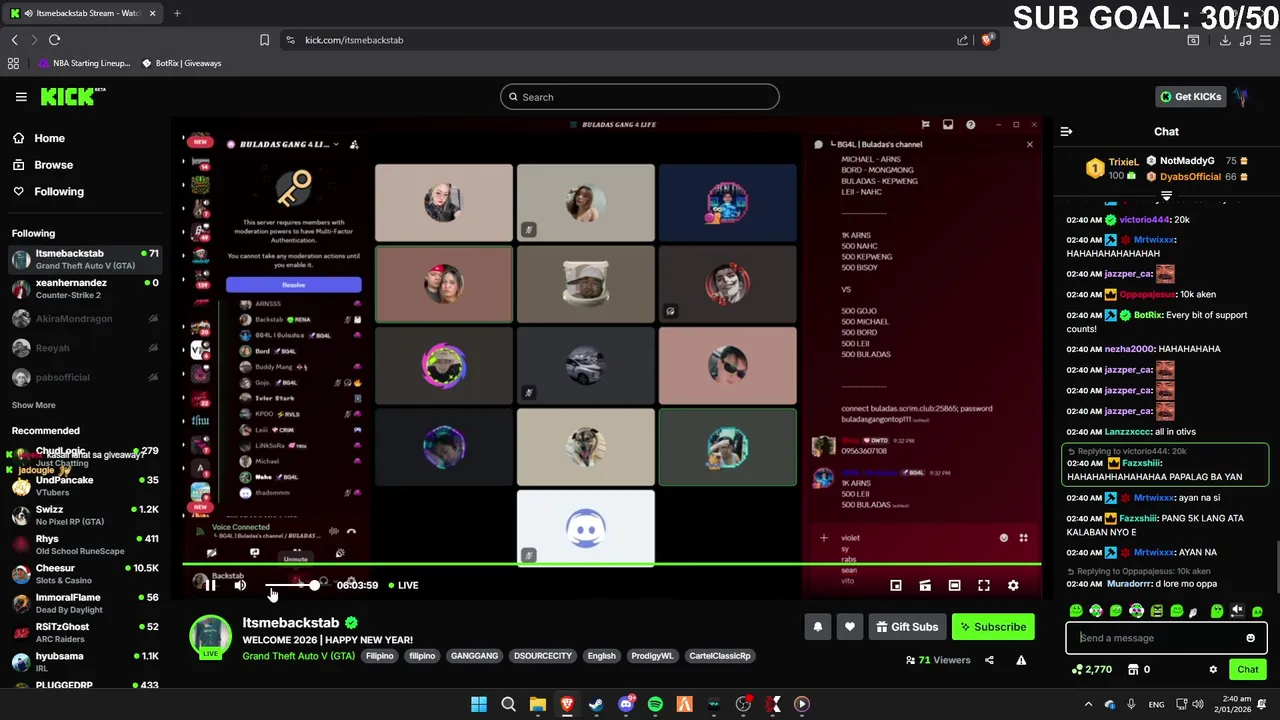The image size is (1280, 720).
Task: Open the user profile avatar menu
Action: point(1241,97)
